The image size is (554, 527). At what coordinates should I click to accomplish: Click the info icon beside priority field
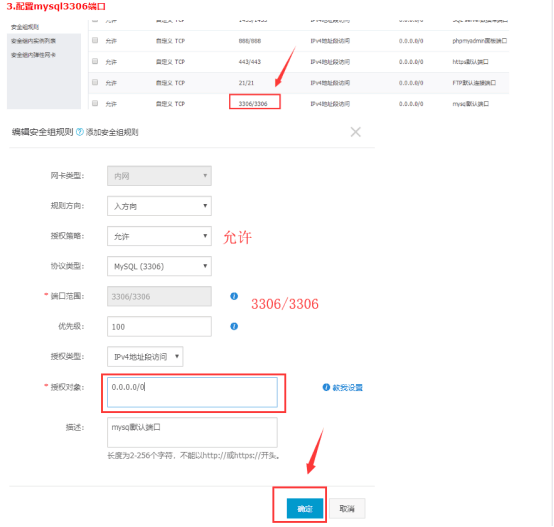point(234,326)
